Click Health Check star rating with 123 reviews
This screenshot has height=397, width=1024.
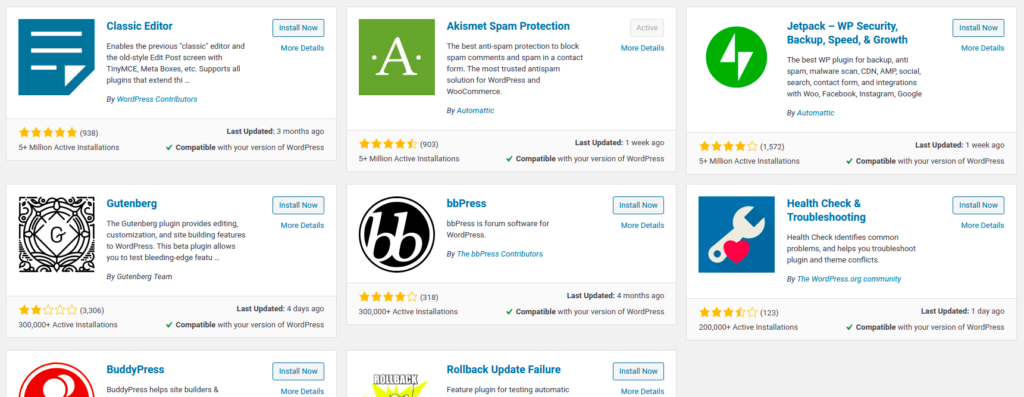(x=728, y=312)
